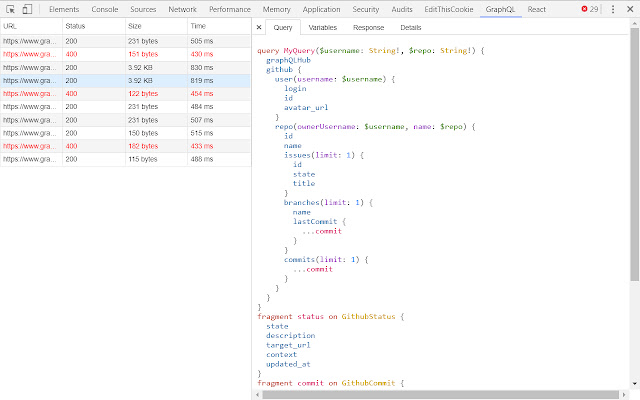Viewport: 640px width, 400px height.
Task: Click the Status column header
Action: 76,24
